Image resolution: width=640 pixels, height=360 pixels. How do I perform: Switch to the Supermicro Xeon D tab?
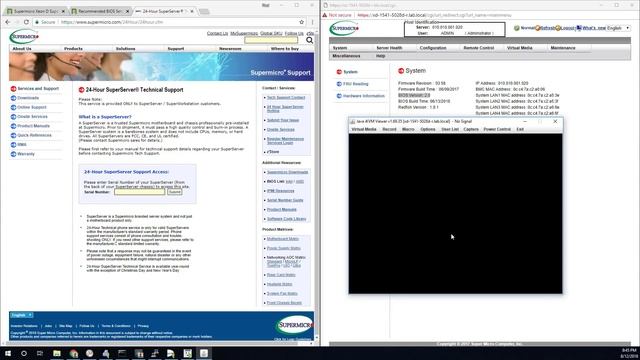pyautogui.click(x=35, y=11)
